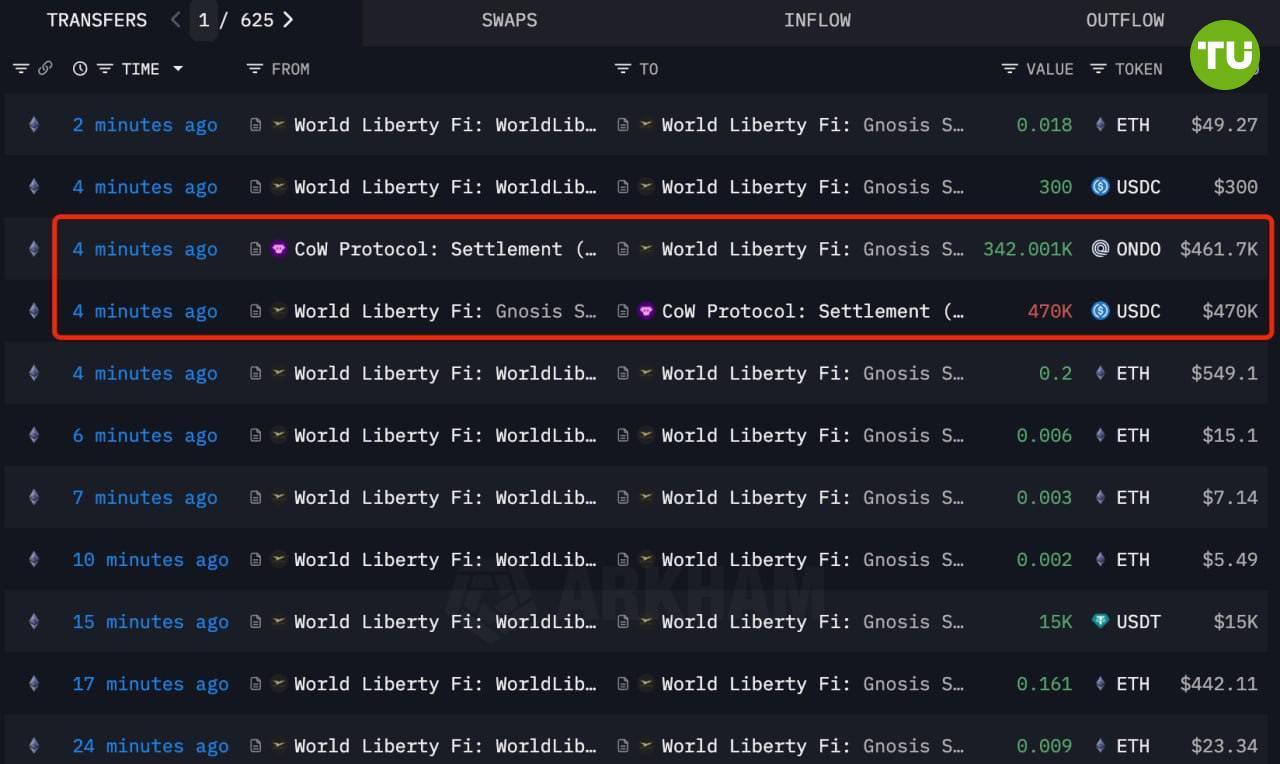Open the OUTFLOW tab
The image size is (1280, 764).
1125,20
